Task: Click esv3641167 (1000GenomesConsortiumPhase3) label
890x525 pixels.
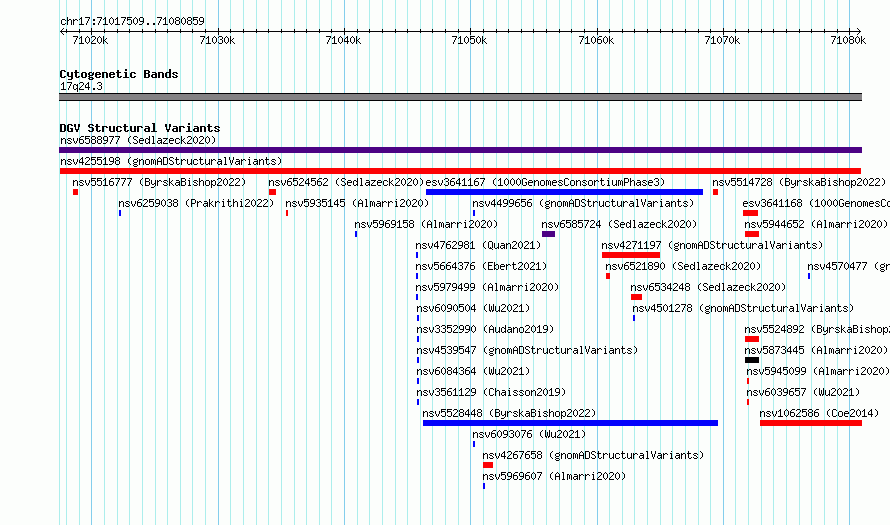Action: tap(545, 182)
